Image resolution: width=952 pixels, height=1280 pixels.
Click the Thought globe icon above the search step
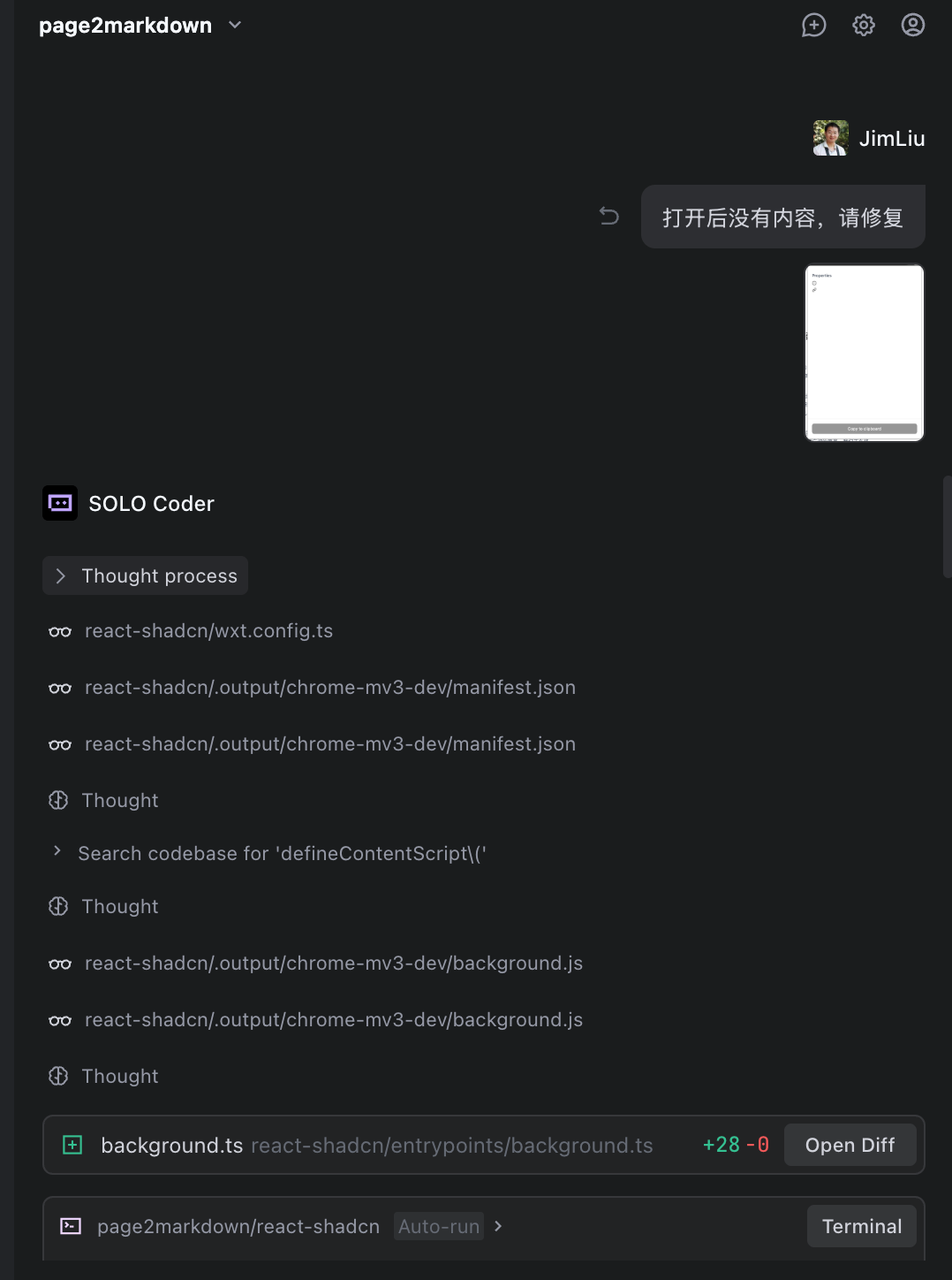[x=60, y=800]
